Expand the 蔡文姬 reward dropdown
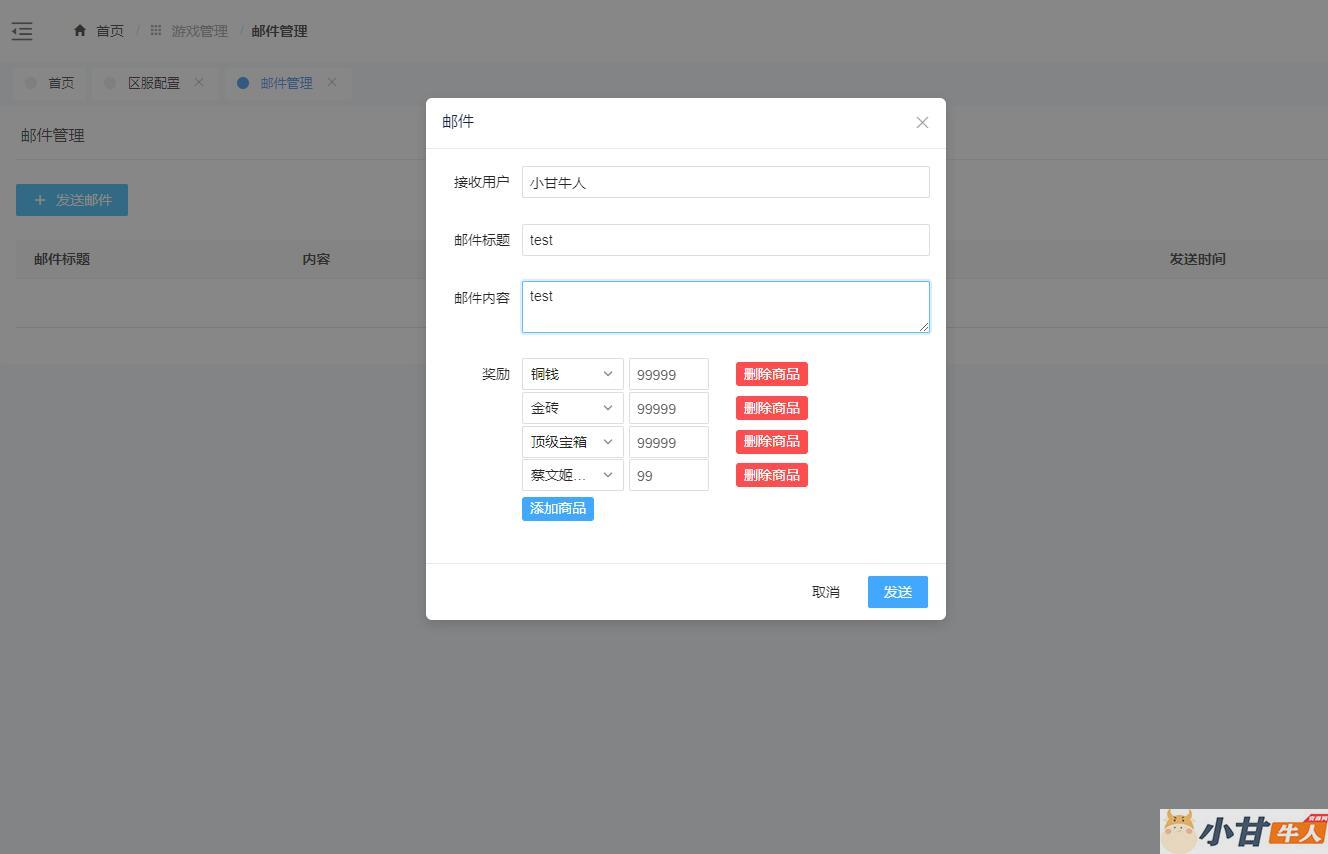Image resolution: width=1328 pixels, height=854 pixels. pyautogui.click(x=572, y=475)
